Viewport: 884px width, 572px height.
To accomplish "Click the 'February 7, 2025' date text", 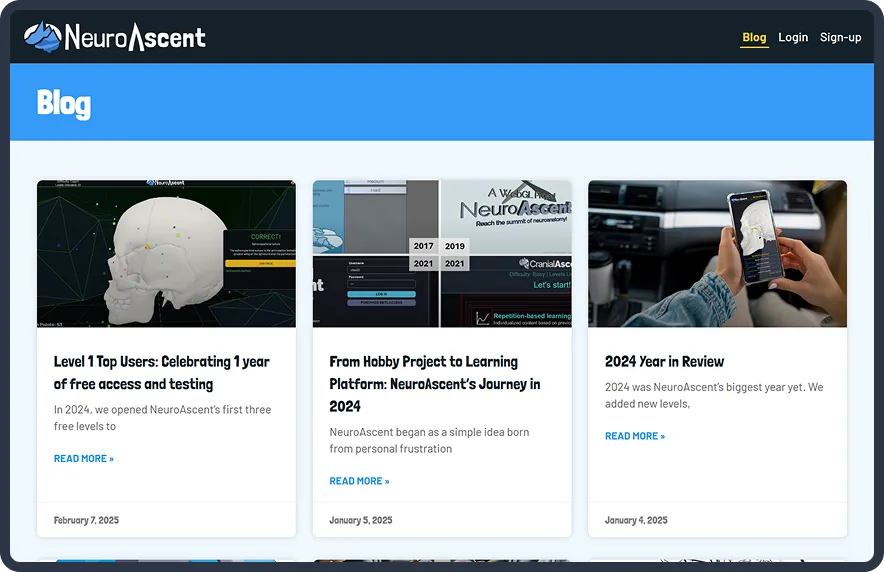I will (x=86, y=520).
